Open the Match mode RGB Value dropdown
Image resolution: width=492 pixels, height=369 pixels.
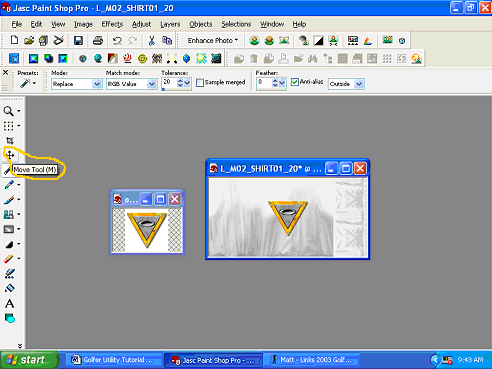(x=131, y=84)
